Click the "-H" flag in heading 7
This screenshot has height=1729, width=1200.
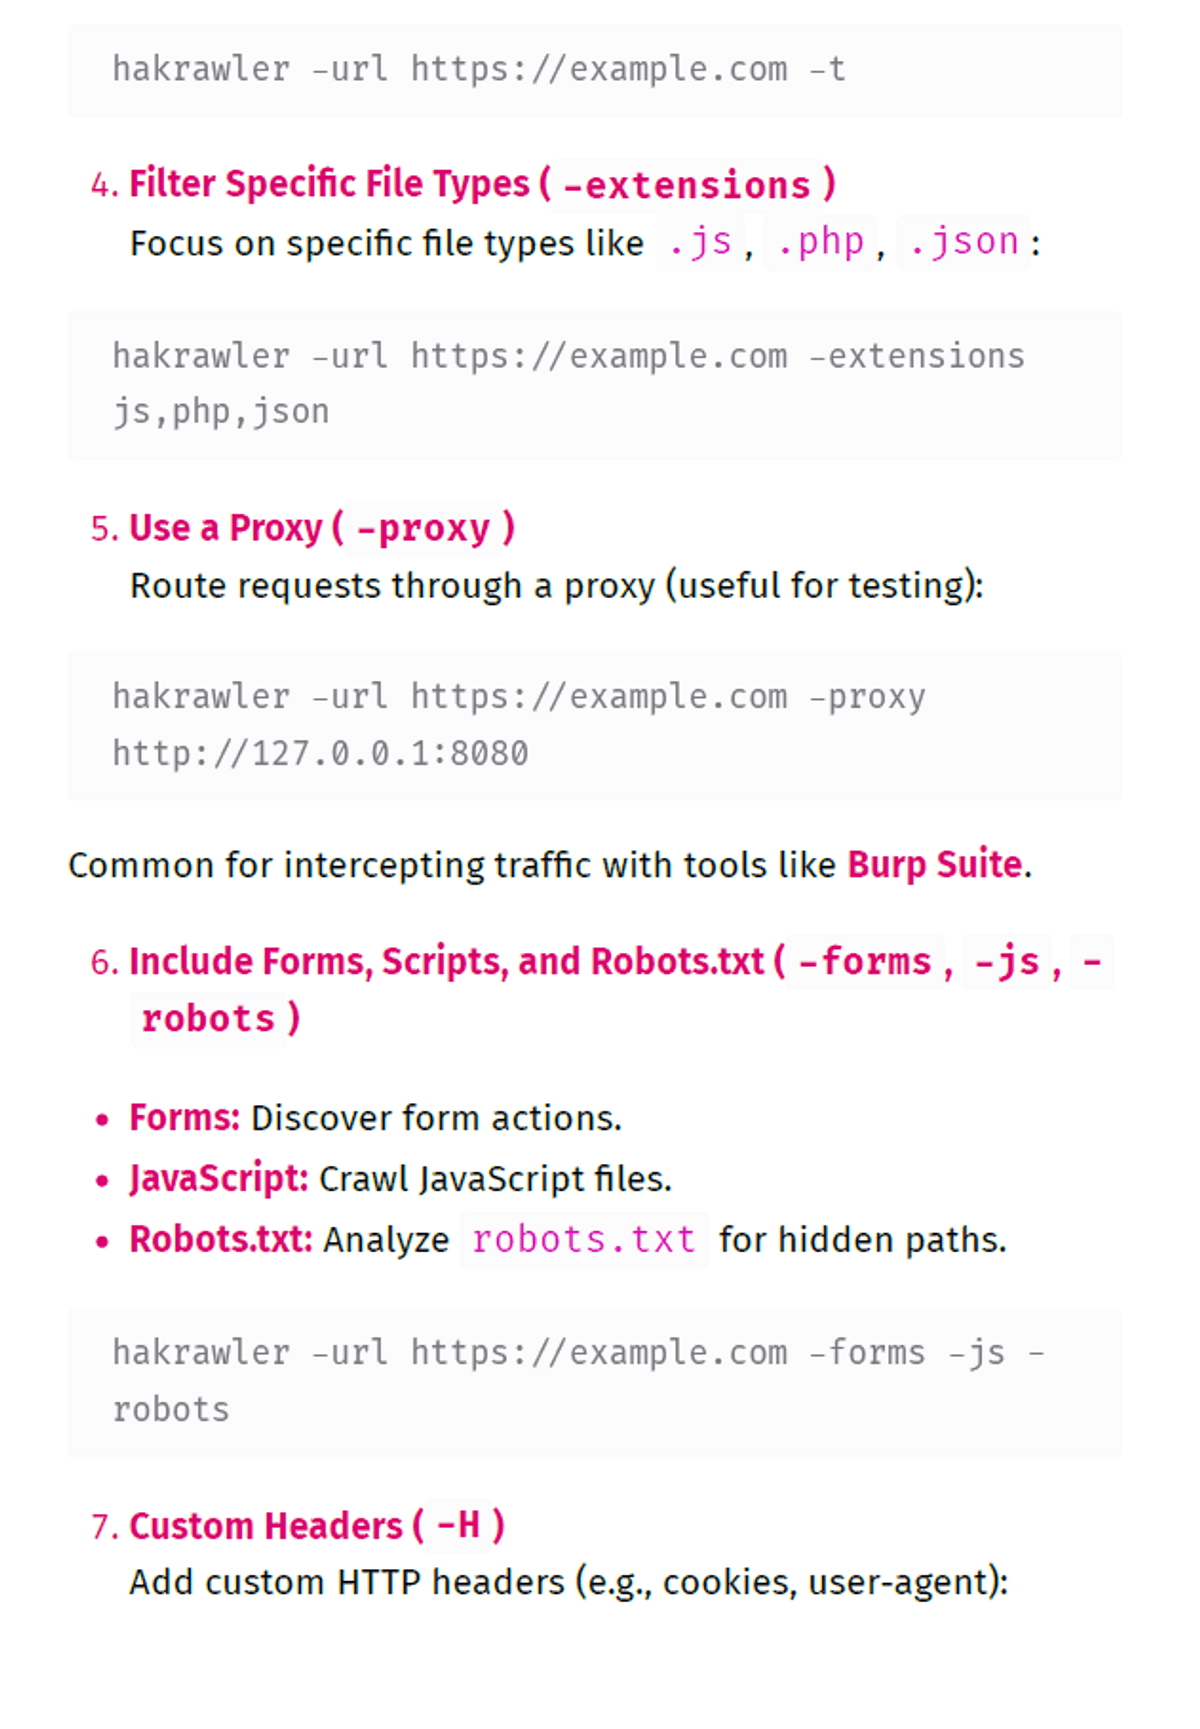pos(458,1527)
